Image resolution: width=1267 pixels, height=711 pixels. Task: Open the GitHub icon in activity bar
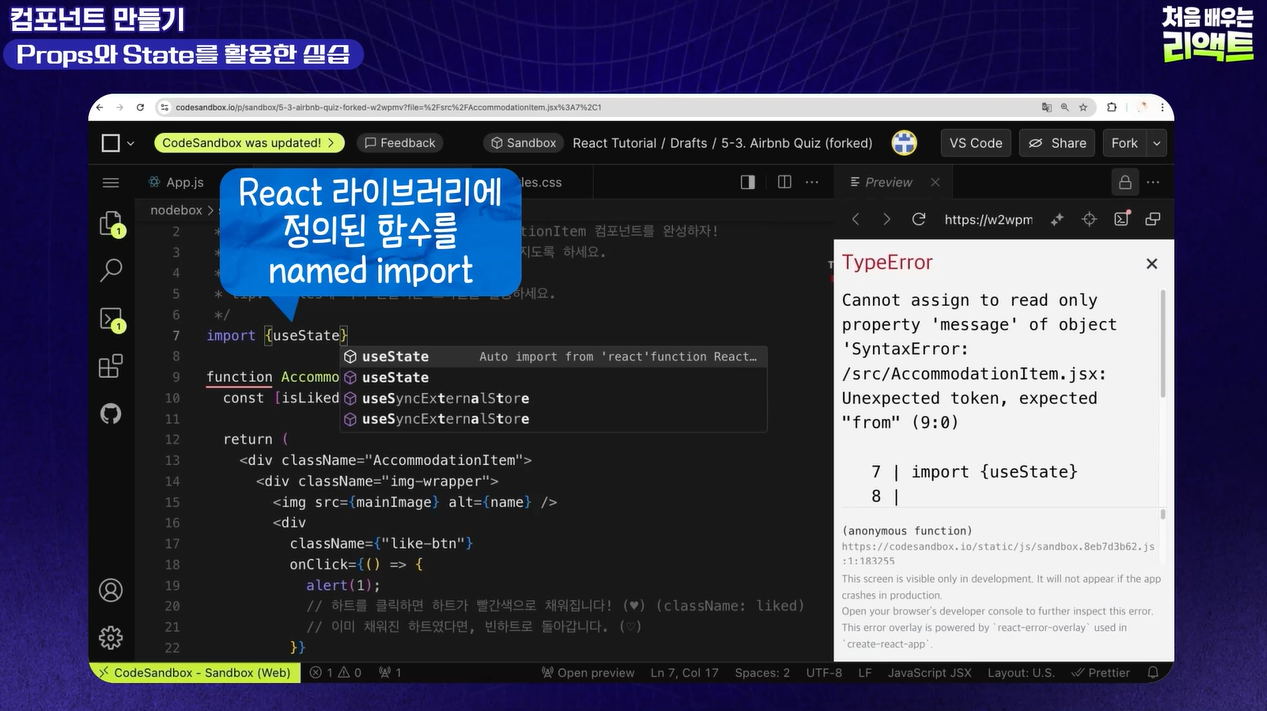coord(111,413)
